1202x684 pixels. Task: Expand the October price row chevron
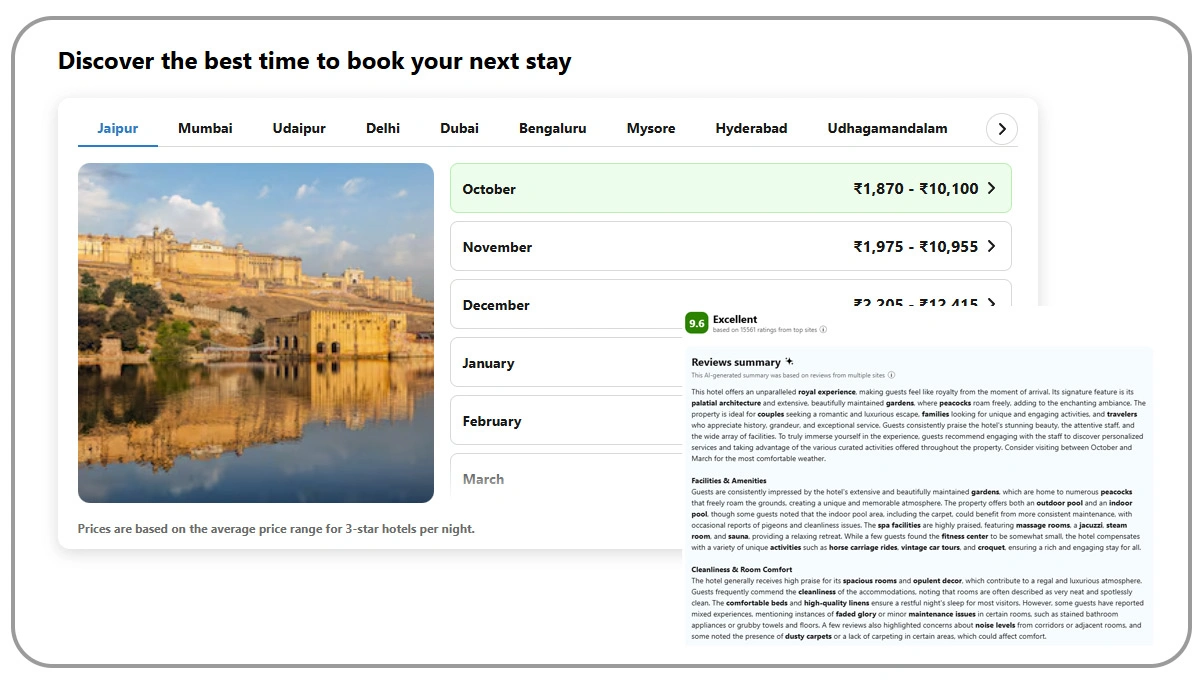[992, 188]
